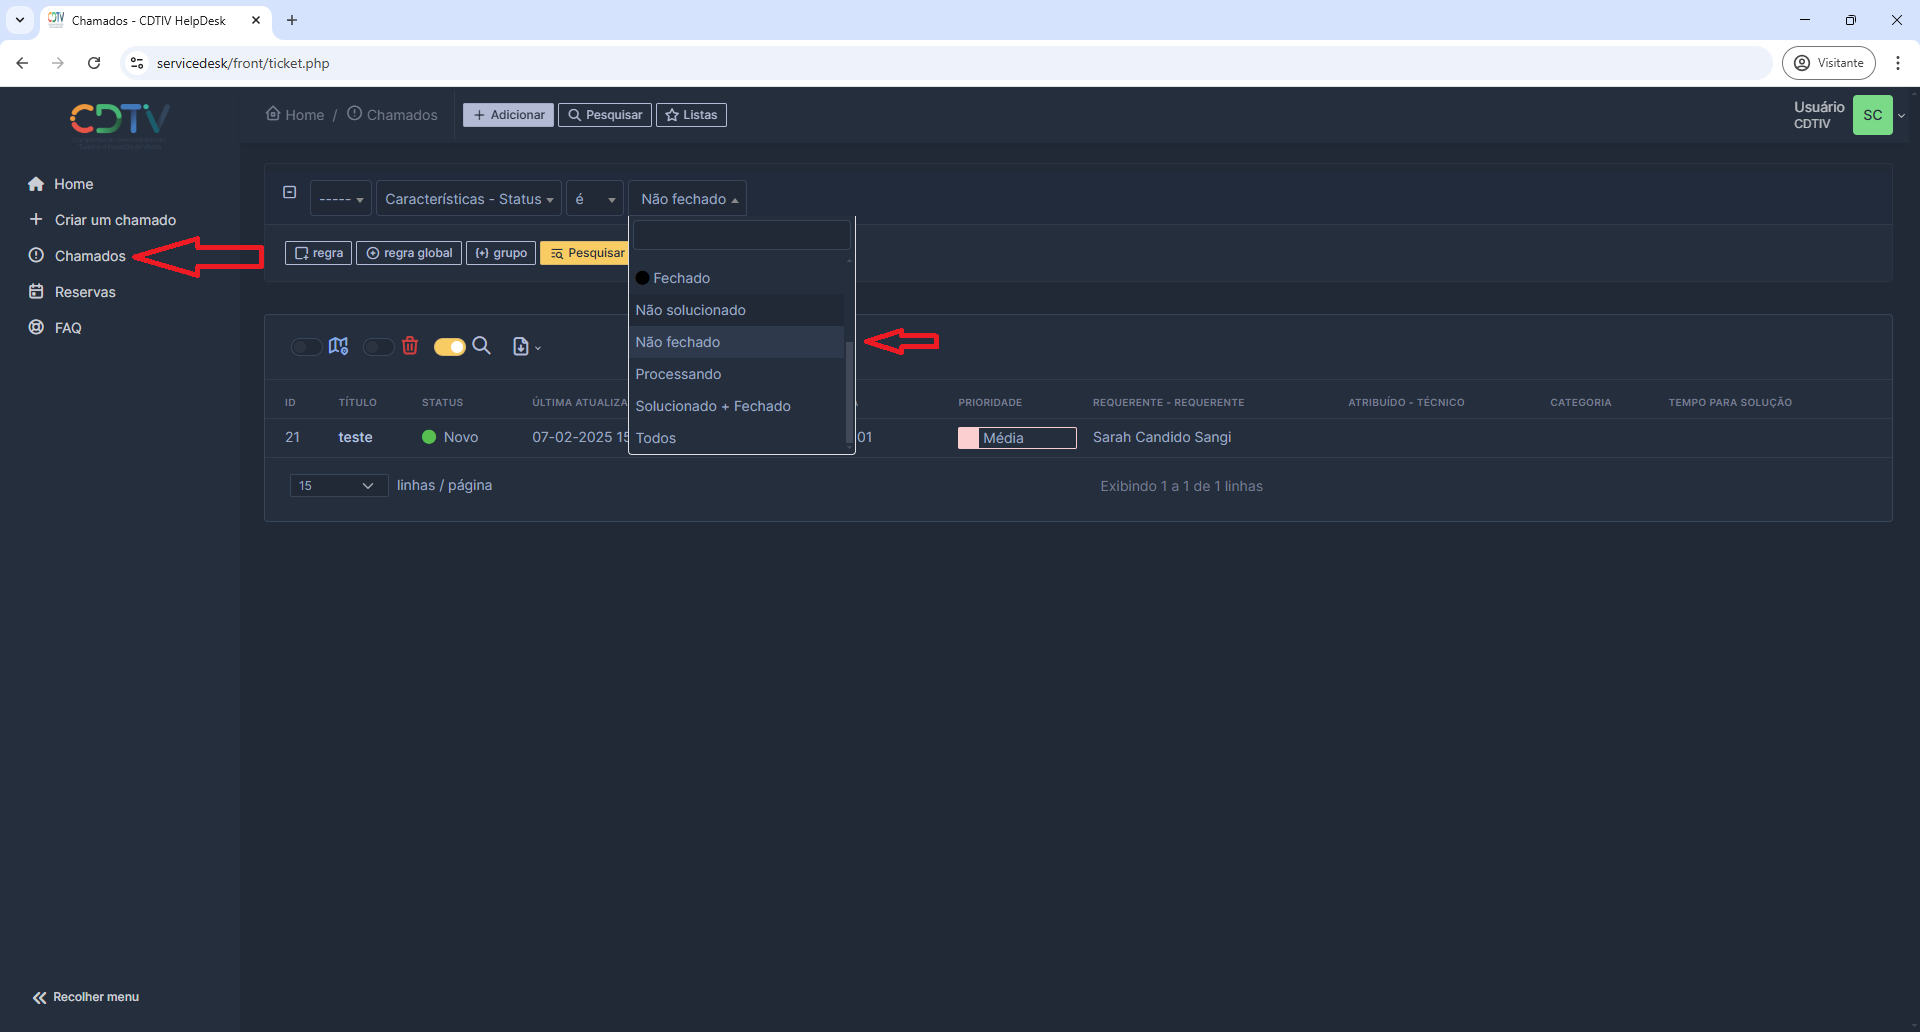The image size is (1920, 1032).
Task: Click the status dropdown search field
Action: pyautogui.click(x=741, y=236)
